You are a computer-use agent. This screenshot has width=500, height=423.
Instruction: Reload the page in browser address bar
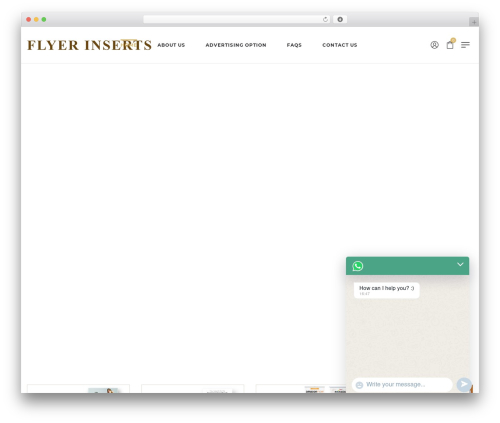[325, 19]
